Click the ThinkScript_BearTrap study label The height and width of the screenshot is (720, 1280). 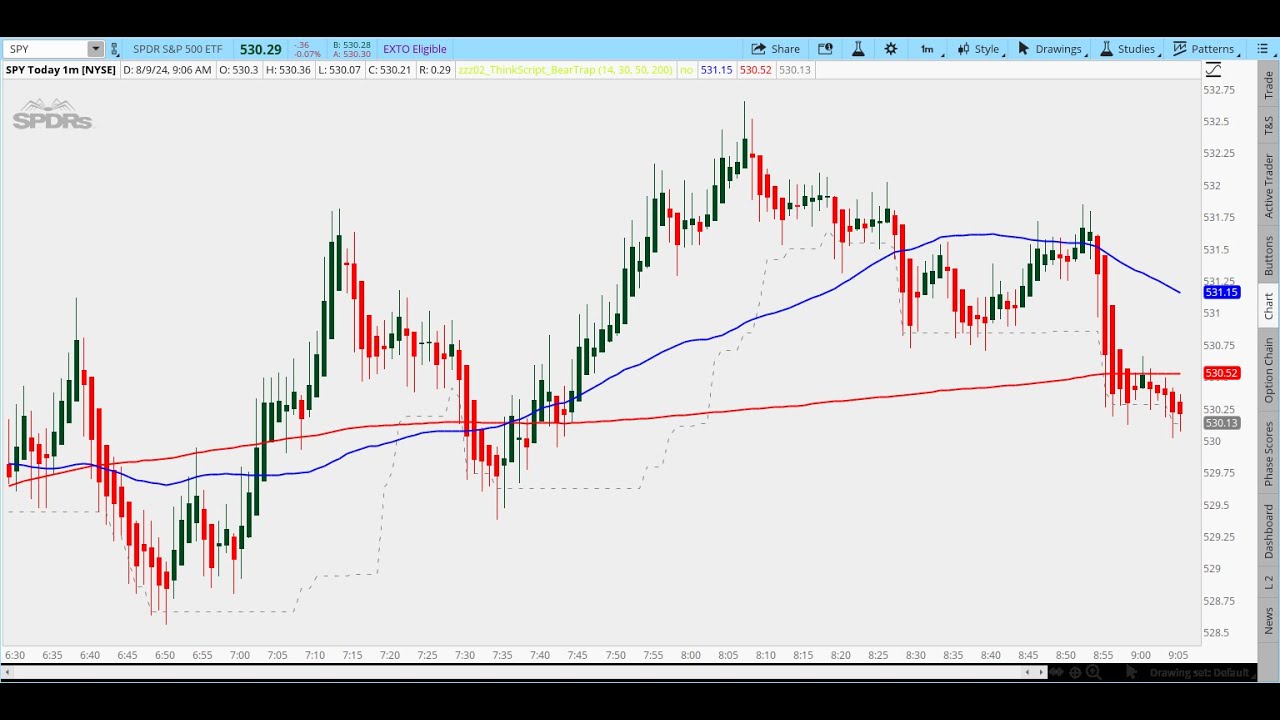[x=565, y=70]
